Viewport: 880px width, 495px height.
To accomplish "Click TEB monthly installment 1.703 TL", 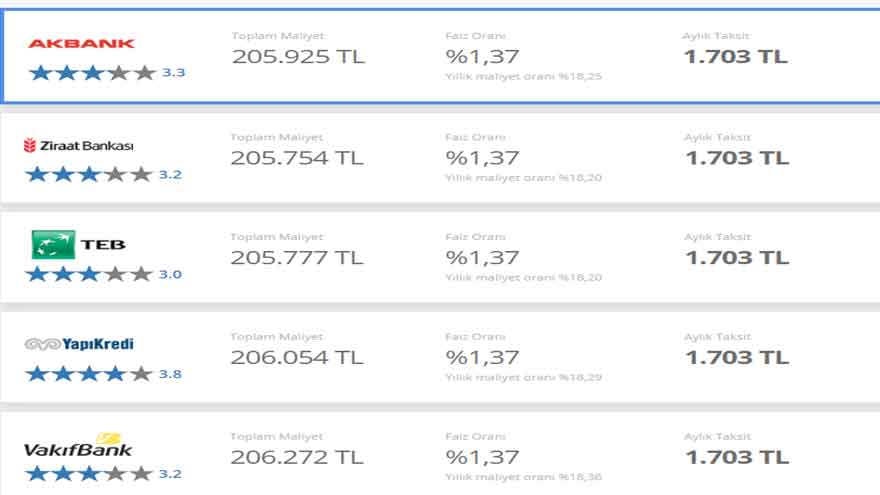I will (737, 258).
